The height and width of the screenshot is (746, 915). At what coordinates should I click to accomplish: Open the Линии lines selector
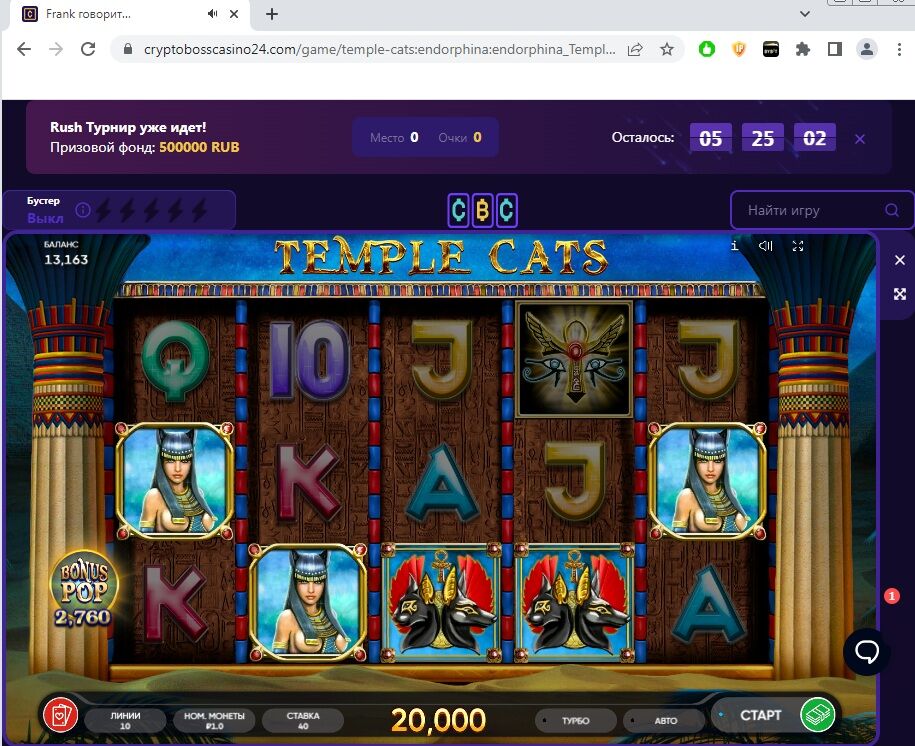(x=125, y=720)
